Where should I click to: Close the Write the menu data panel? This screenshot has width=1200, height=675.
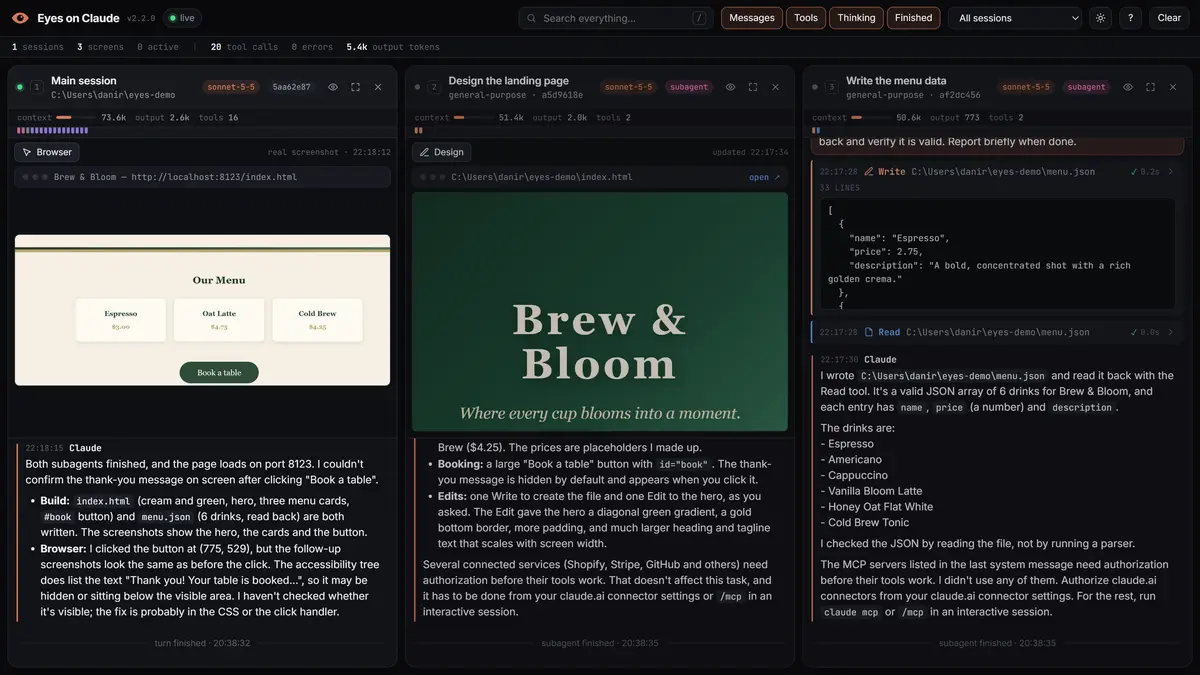(1173, 87)
